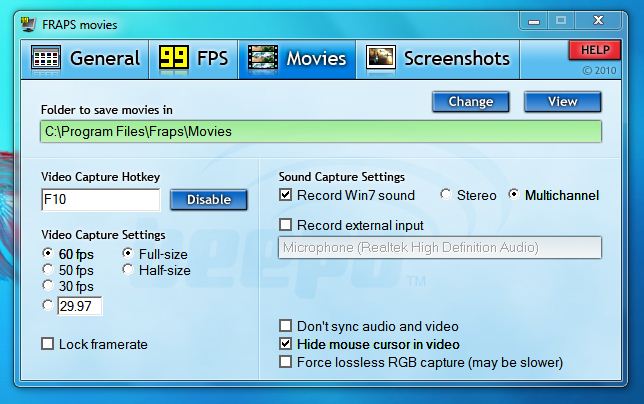This screenshot has height=404, width=644.
Task: Disable the video capture hotkey
Action: [209, 200]
